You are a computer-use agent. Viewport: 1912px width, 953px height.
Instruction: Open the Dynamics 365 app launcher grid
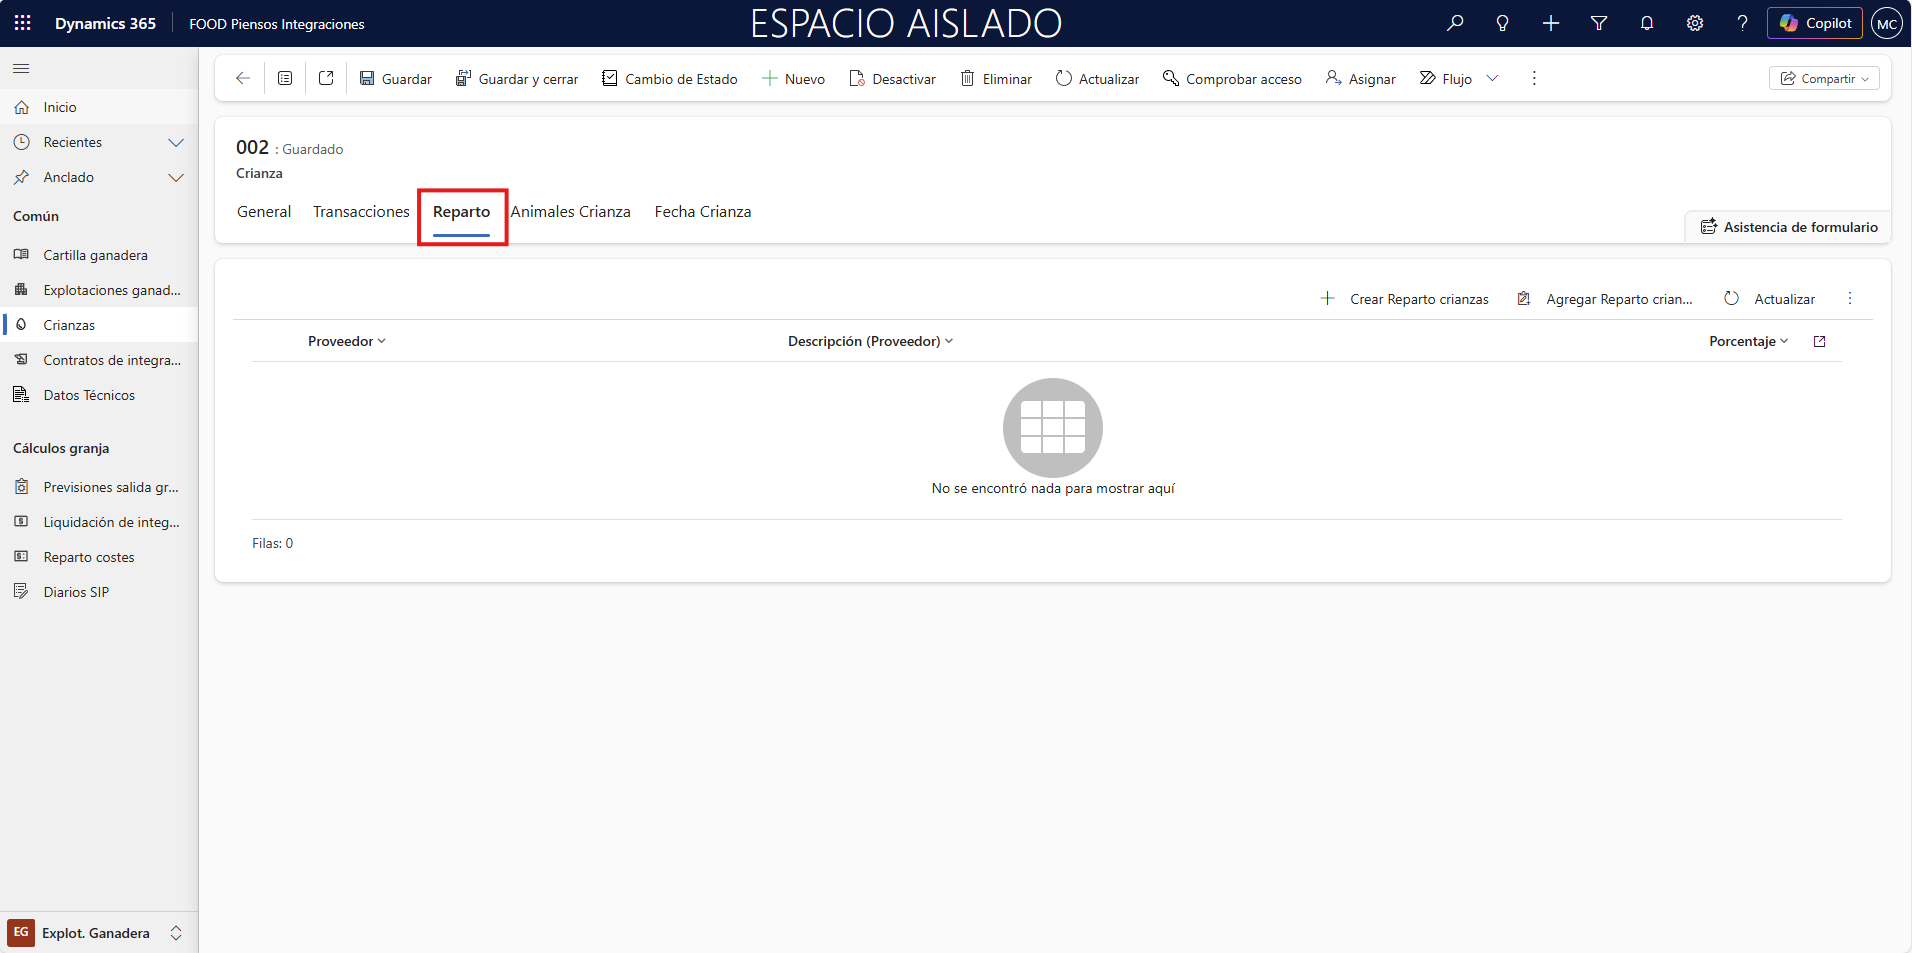tap(22, 23)
